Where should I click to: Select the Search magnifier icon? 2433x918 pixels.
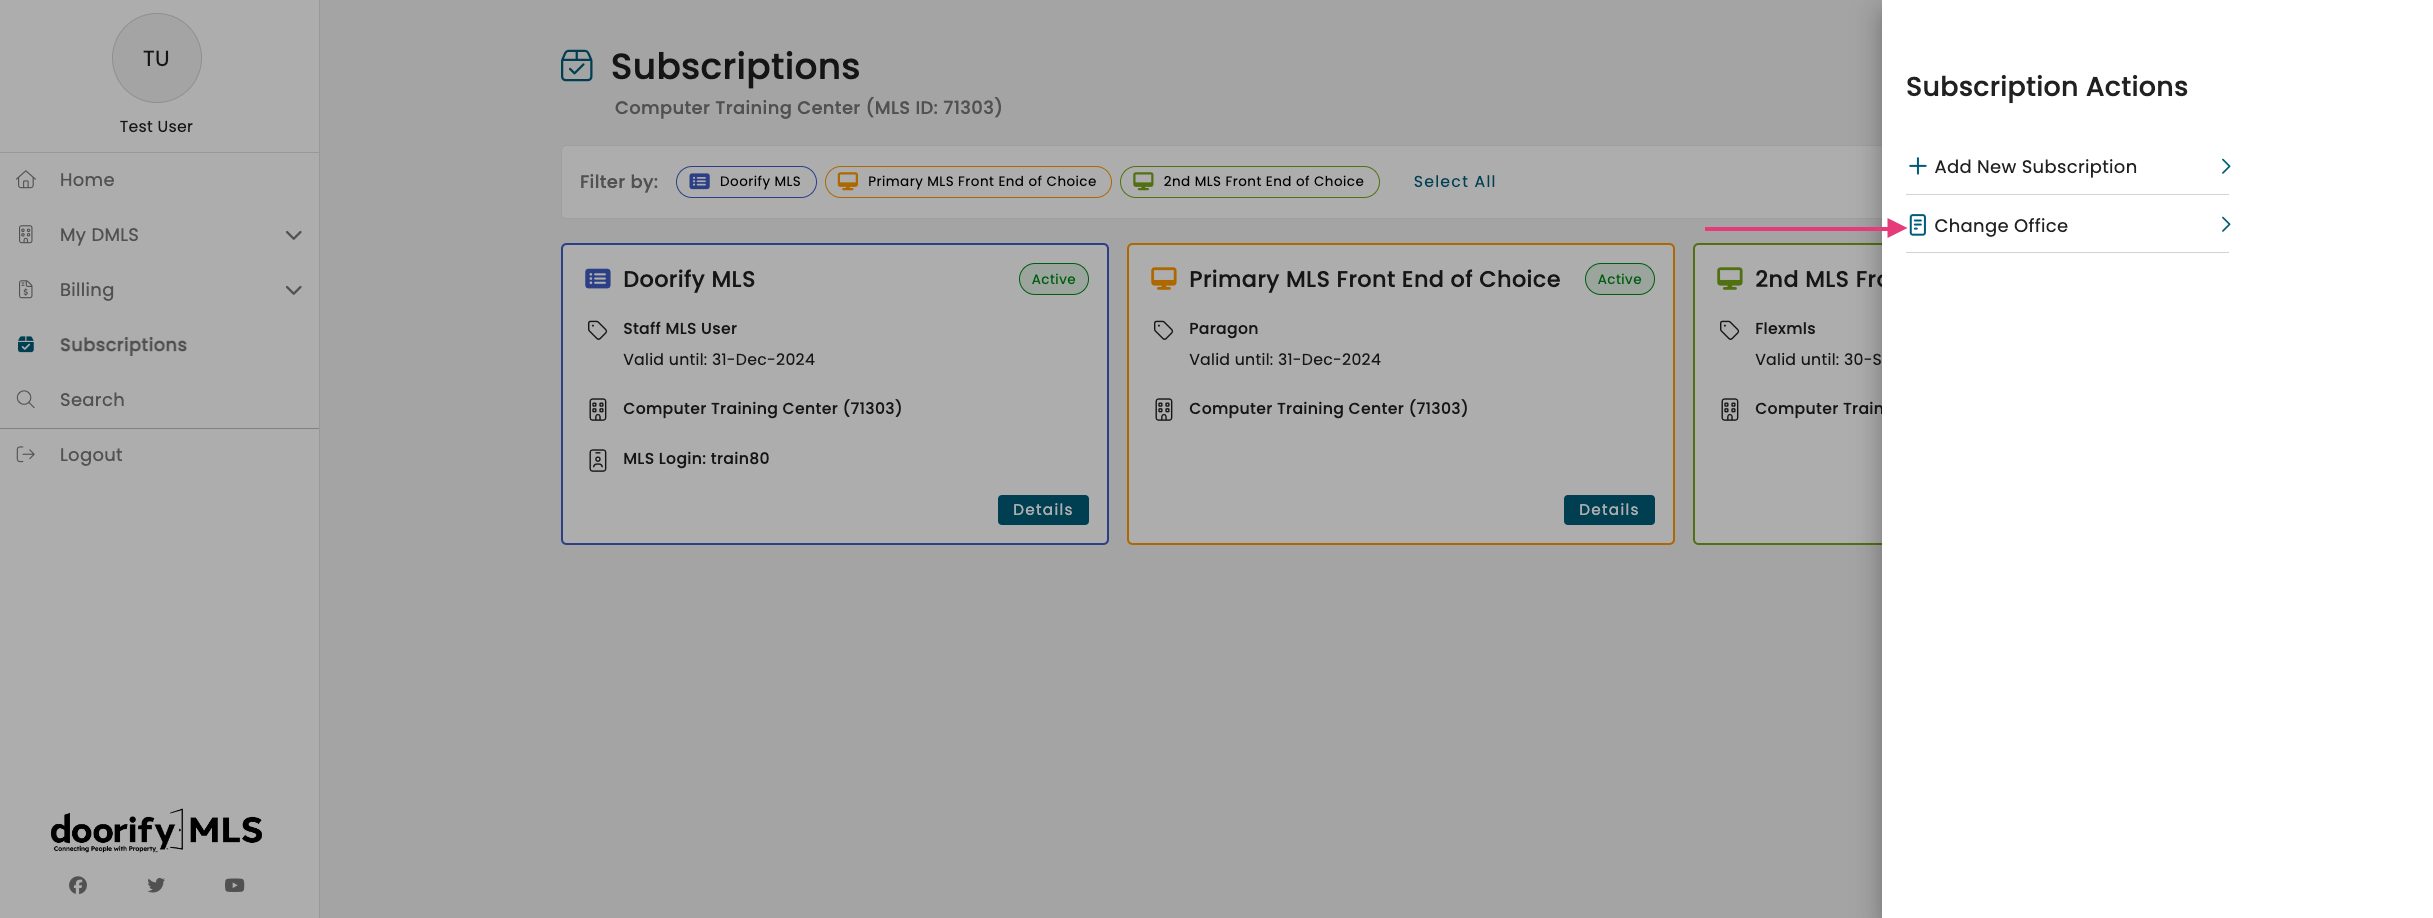pos(26,399)
